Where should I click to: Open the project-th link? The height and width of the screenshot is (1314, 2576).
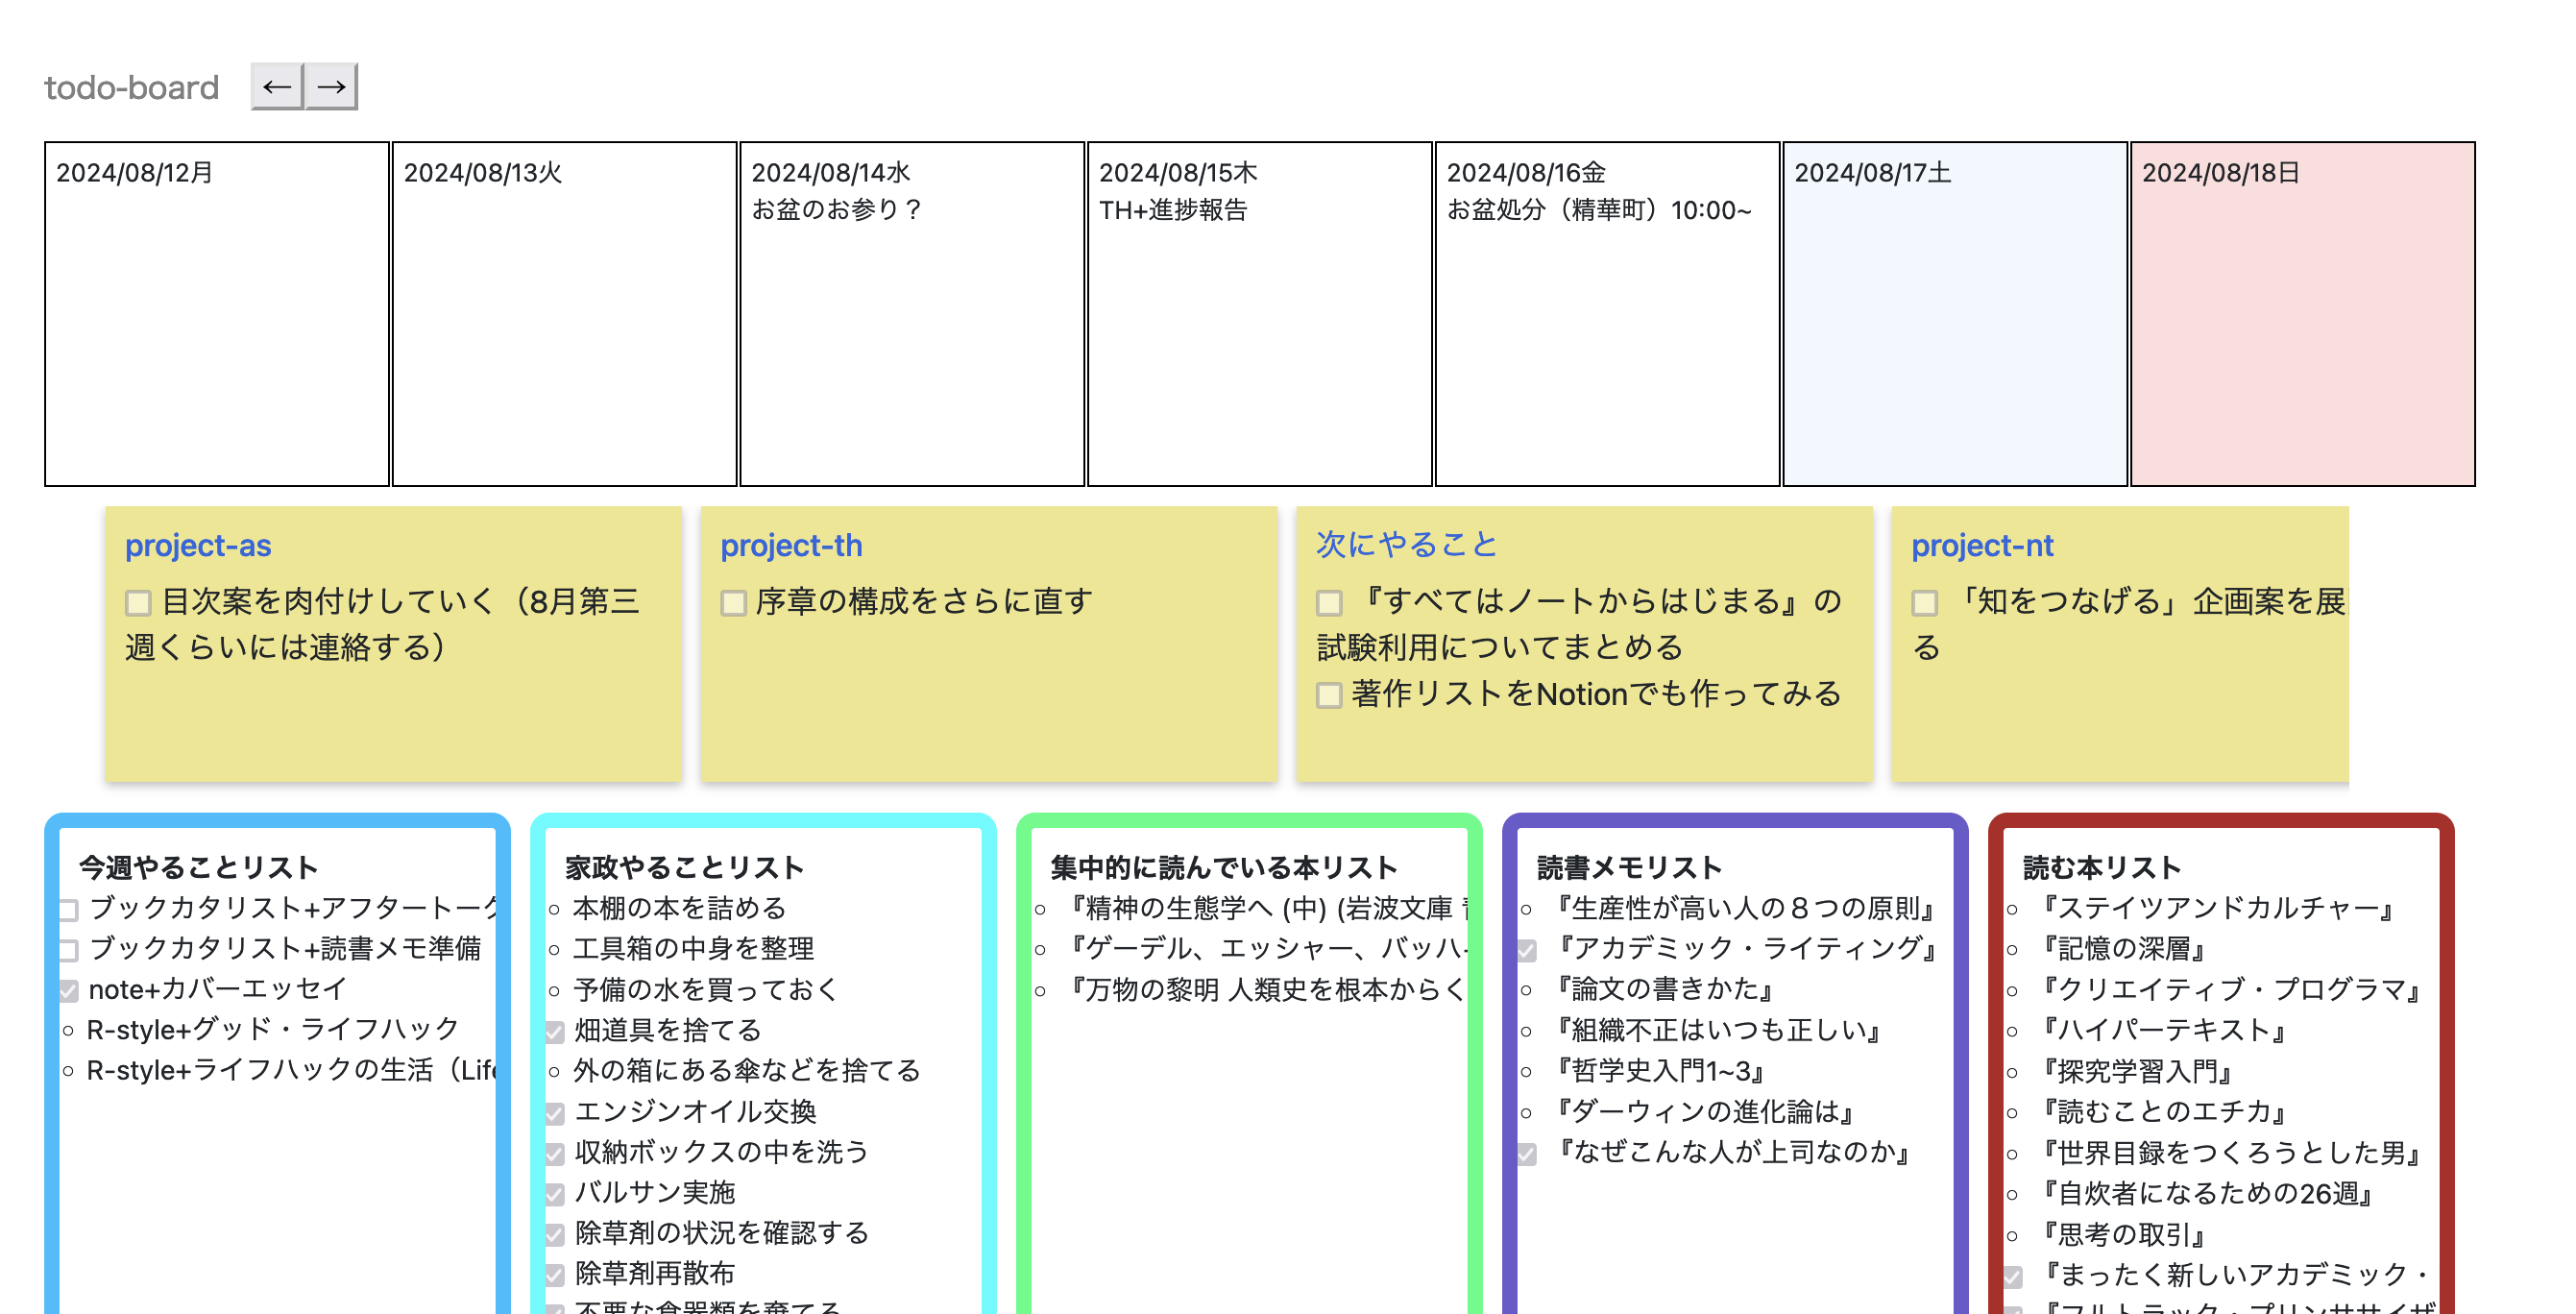coord(791,546)
